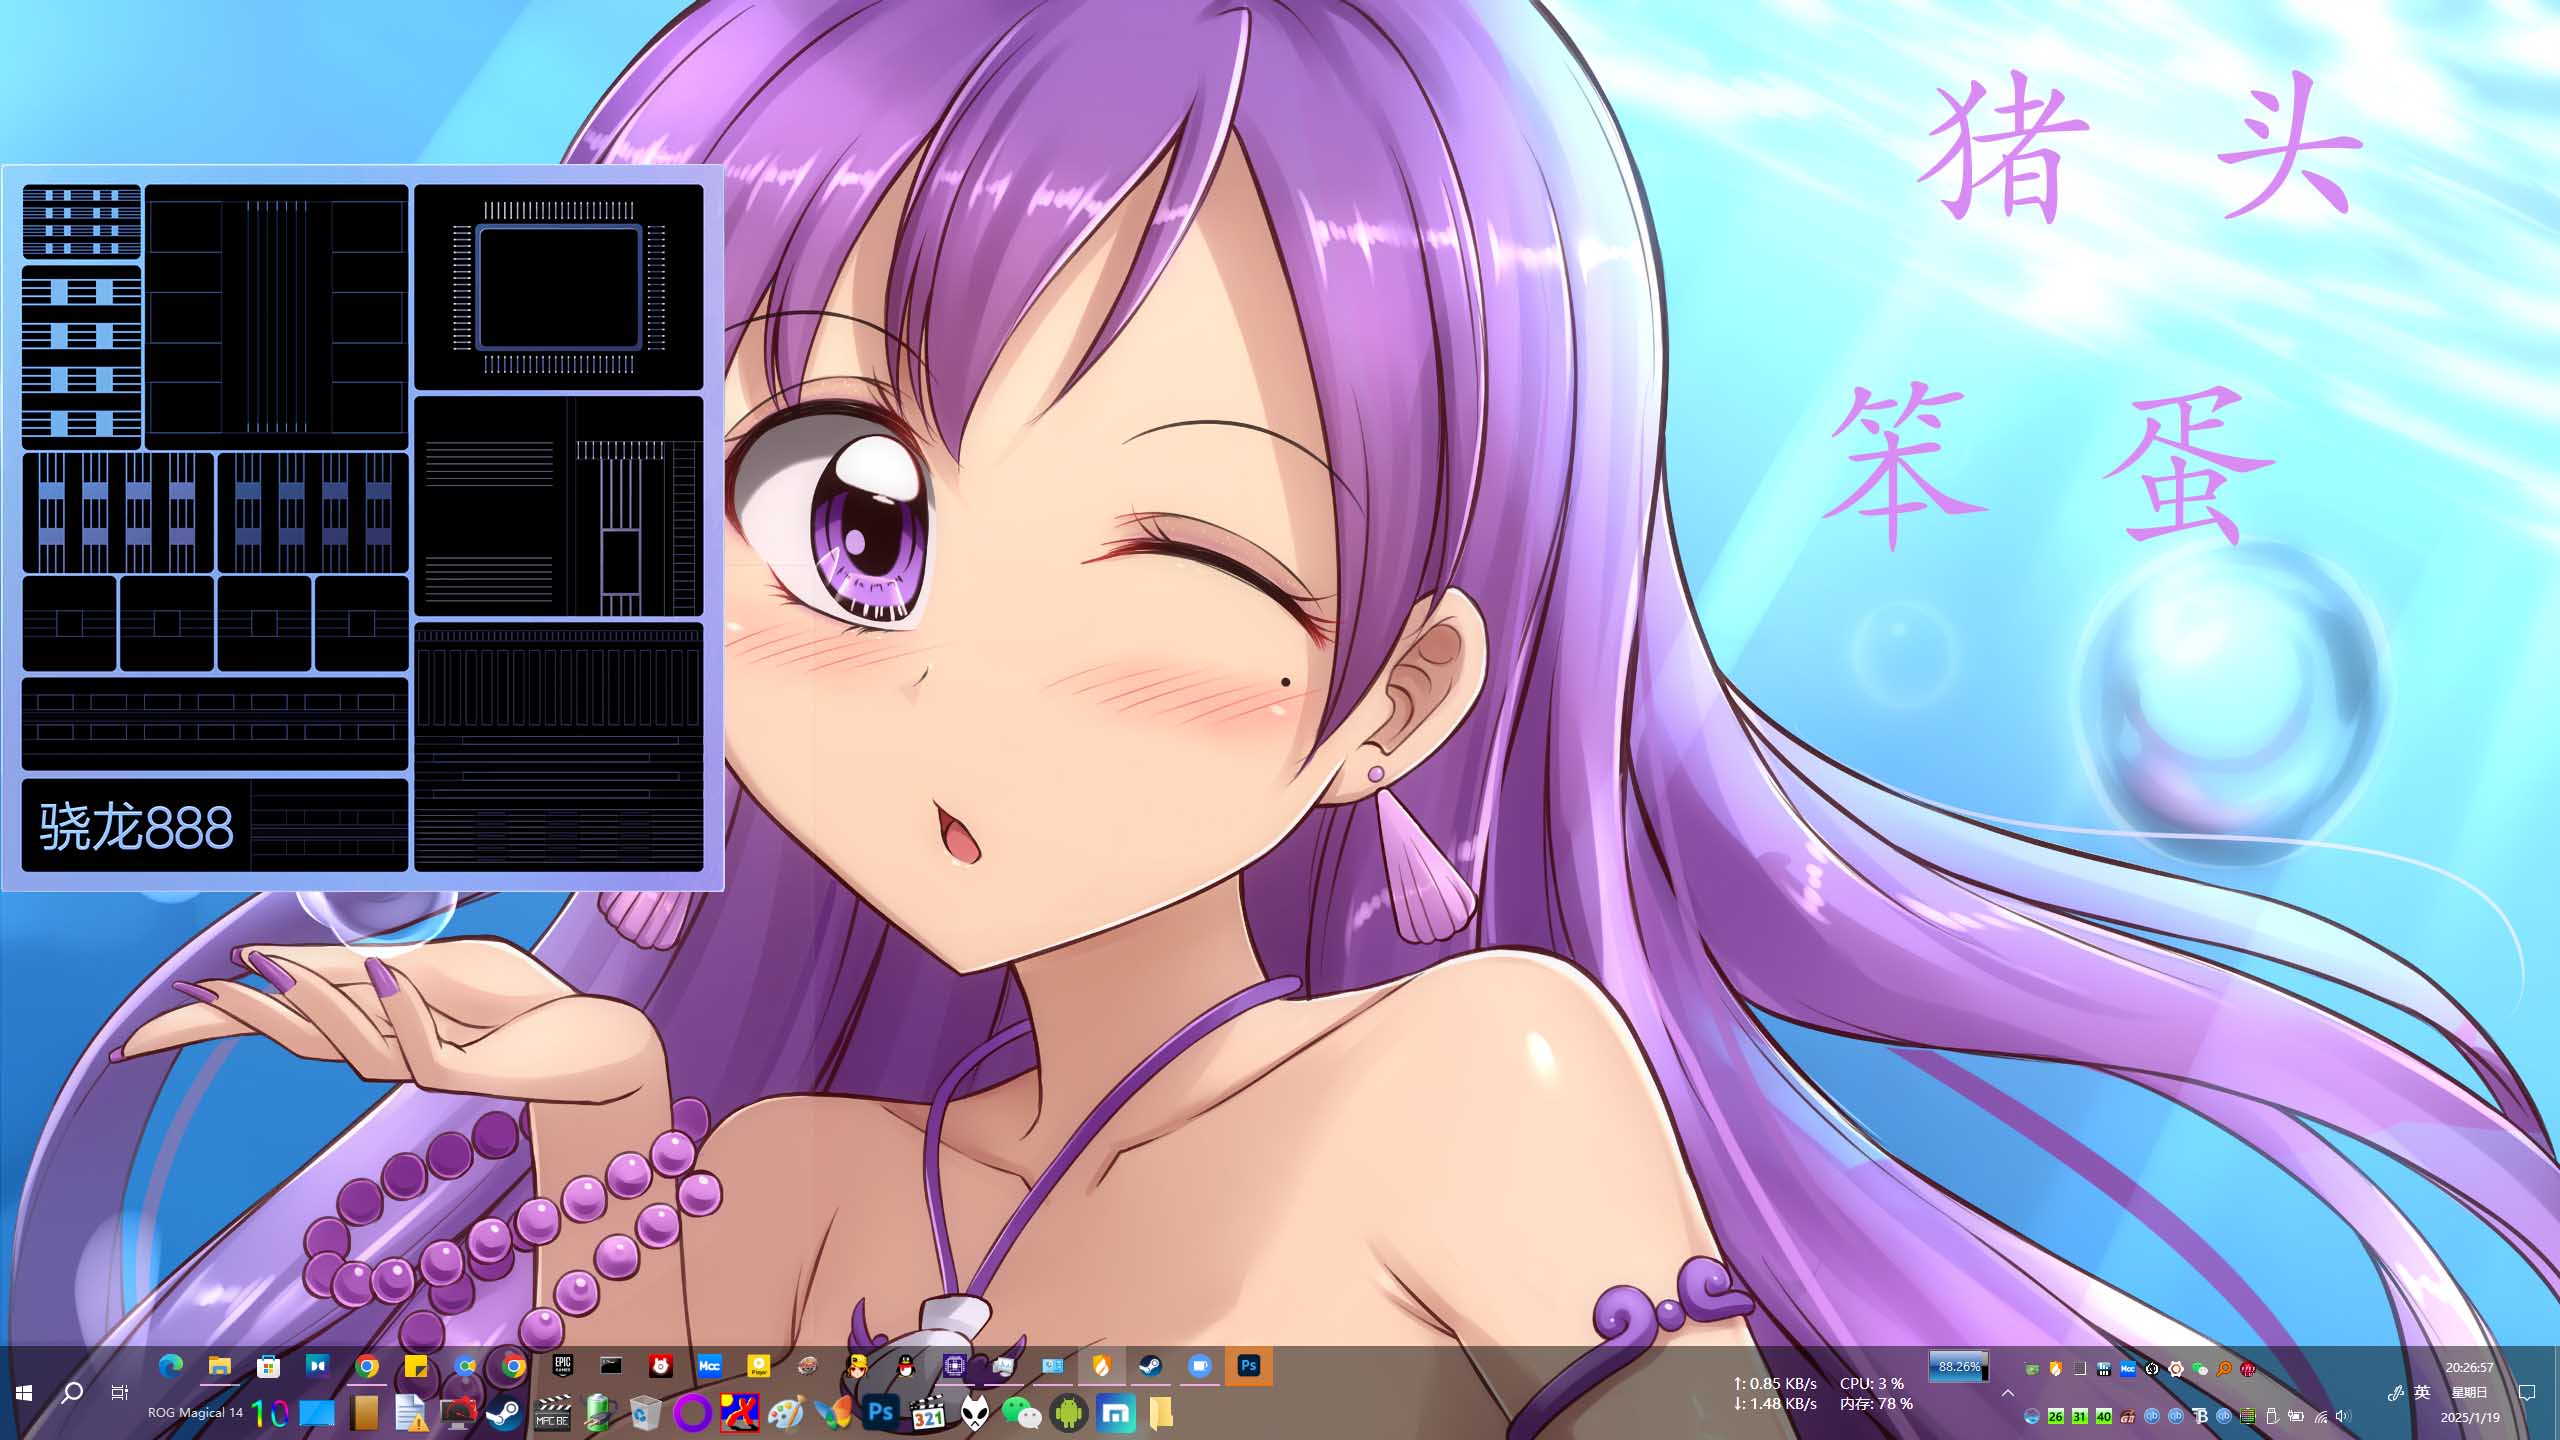Click temperature tray icon showing 31

[2080, 1416]
